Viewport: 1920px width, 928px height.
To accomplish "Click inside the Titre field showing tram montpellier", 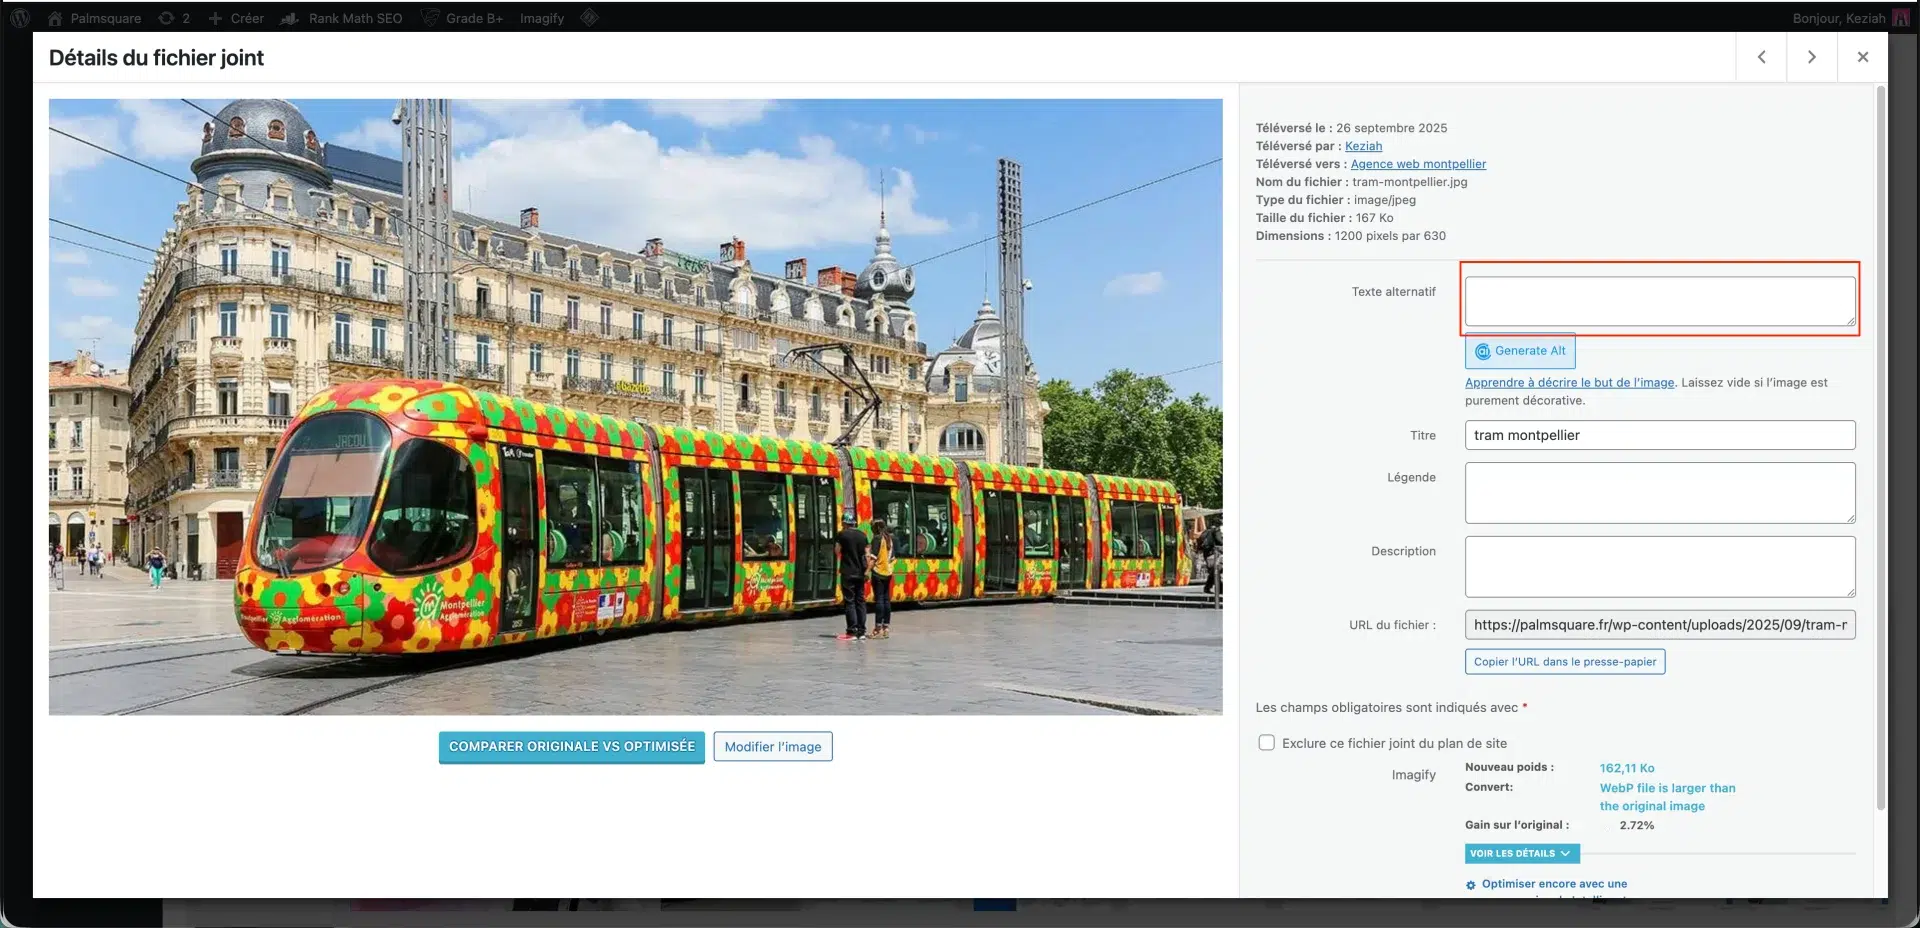I will (1660, 435).
